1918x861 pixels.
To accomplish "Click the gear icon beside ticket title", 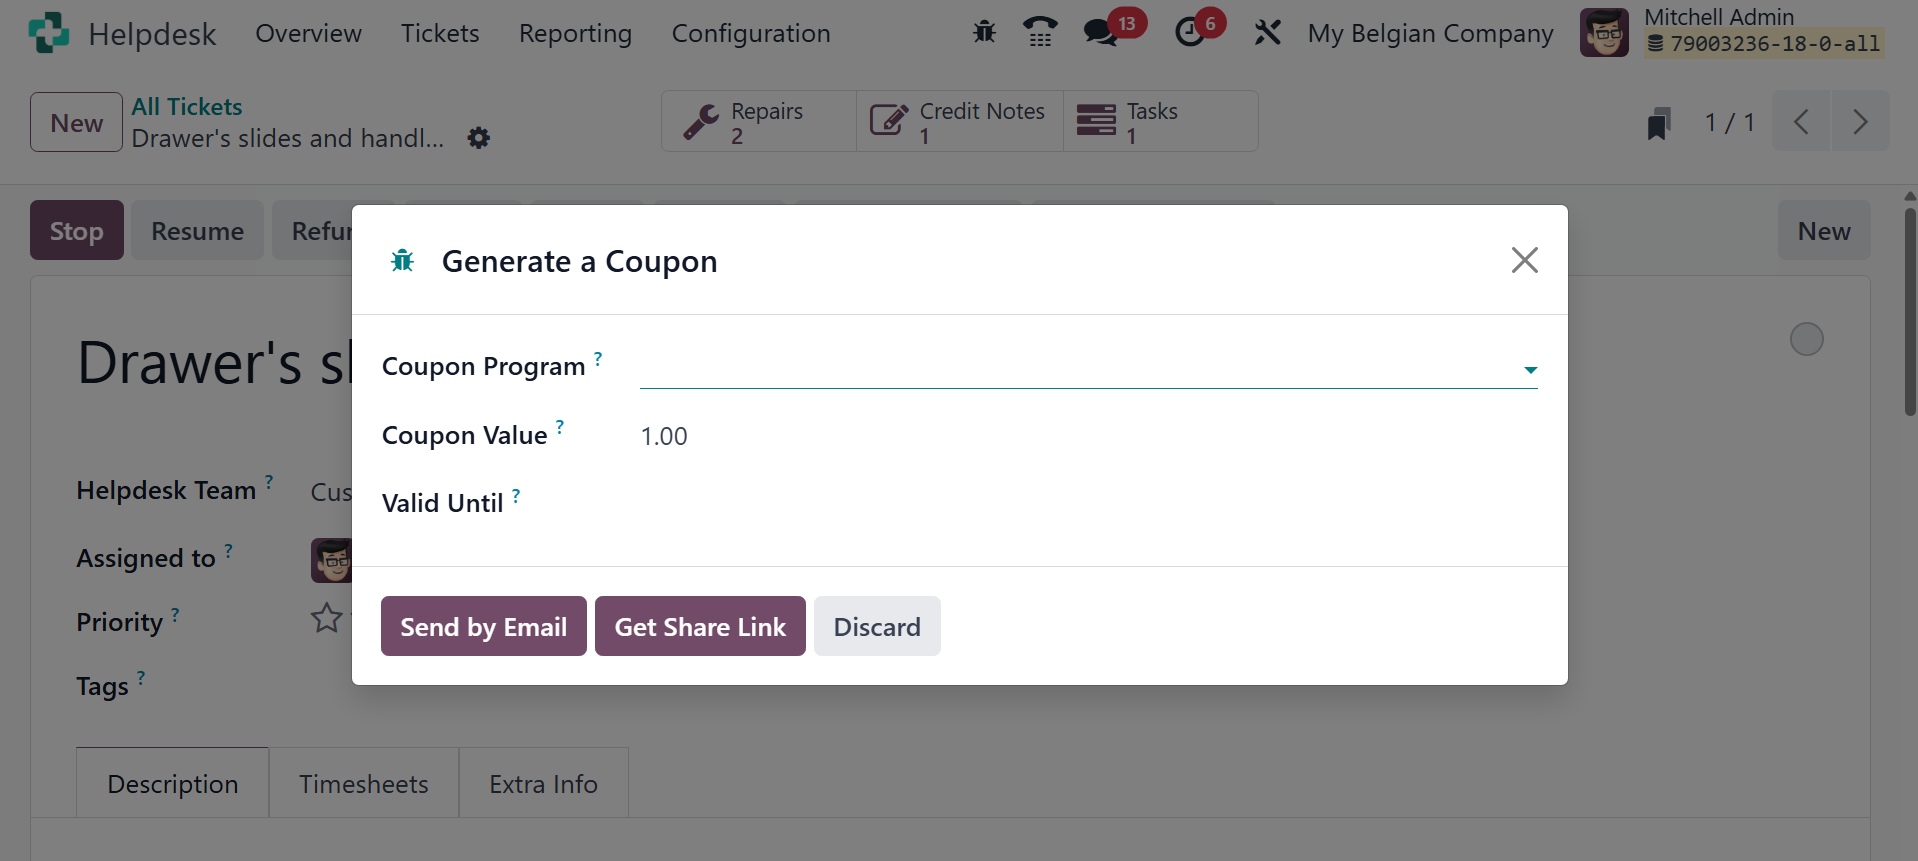I will (x=479, y=138).
